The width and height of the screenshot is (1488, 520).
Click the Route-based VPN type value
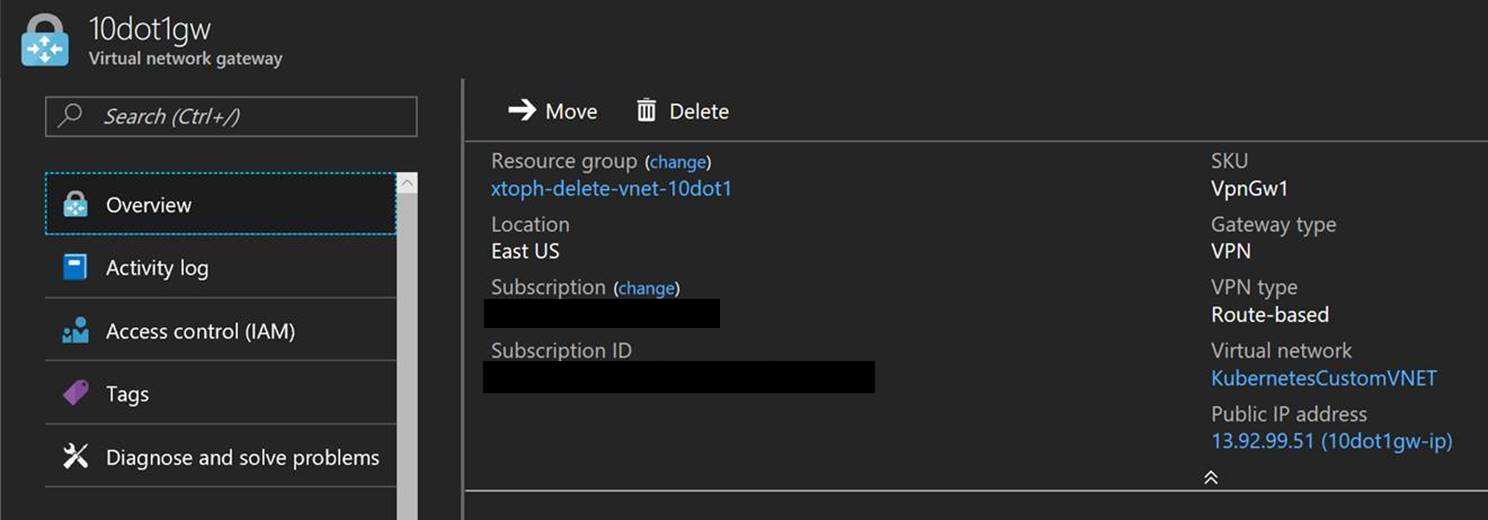(1270, 315)
